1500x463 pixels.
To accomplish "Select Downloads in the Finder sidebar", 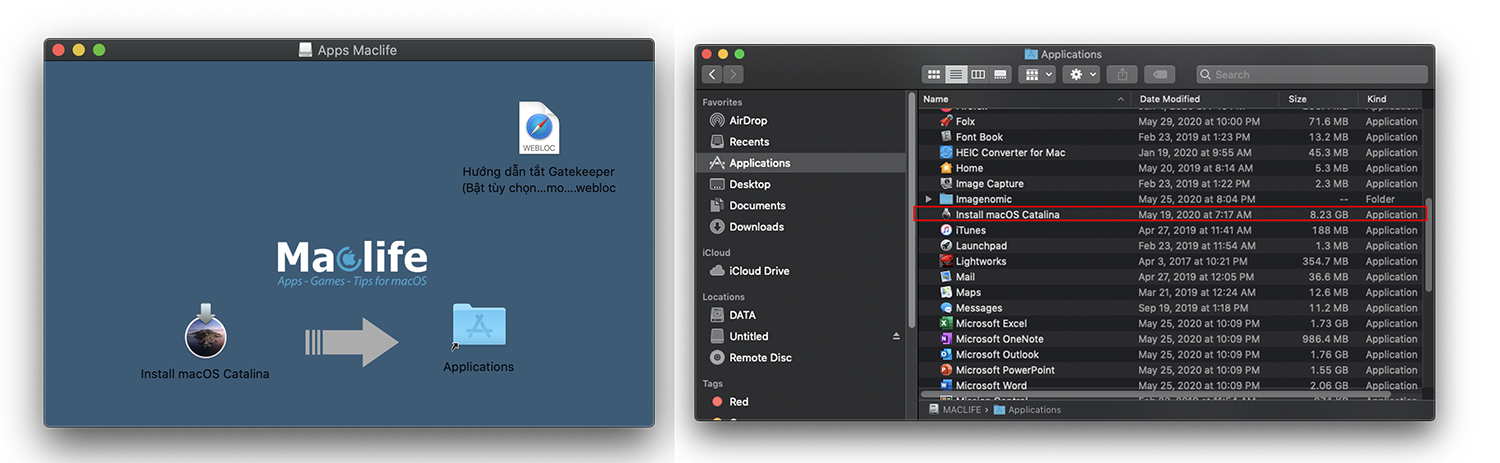I will coord(756,227).
